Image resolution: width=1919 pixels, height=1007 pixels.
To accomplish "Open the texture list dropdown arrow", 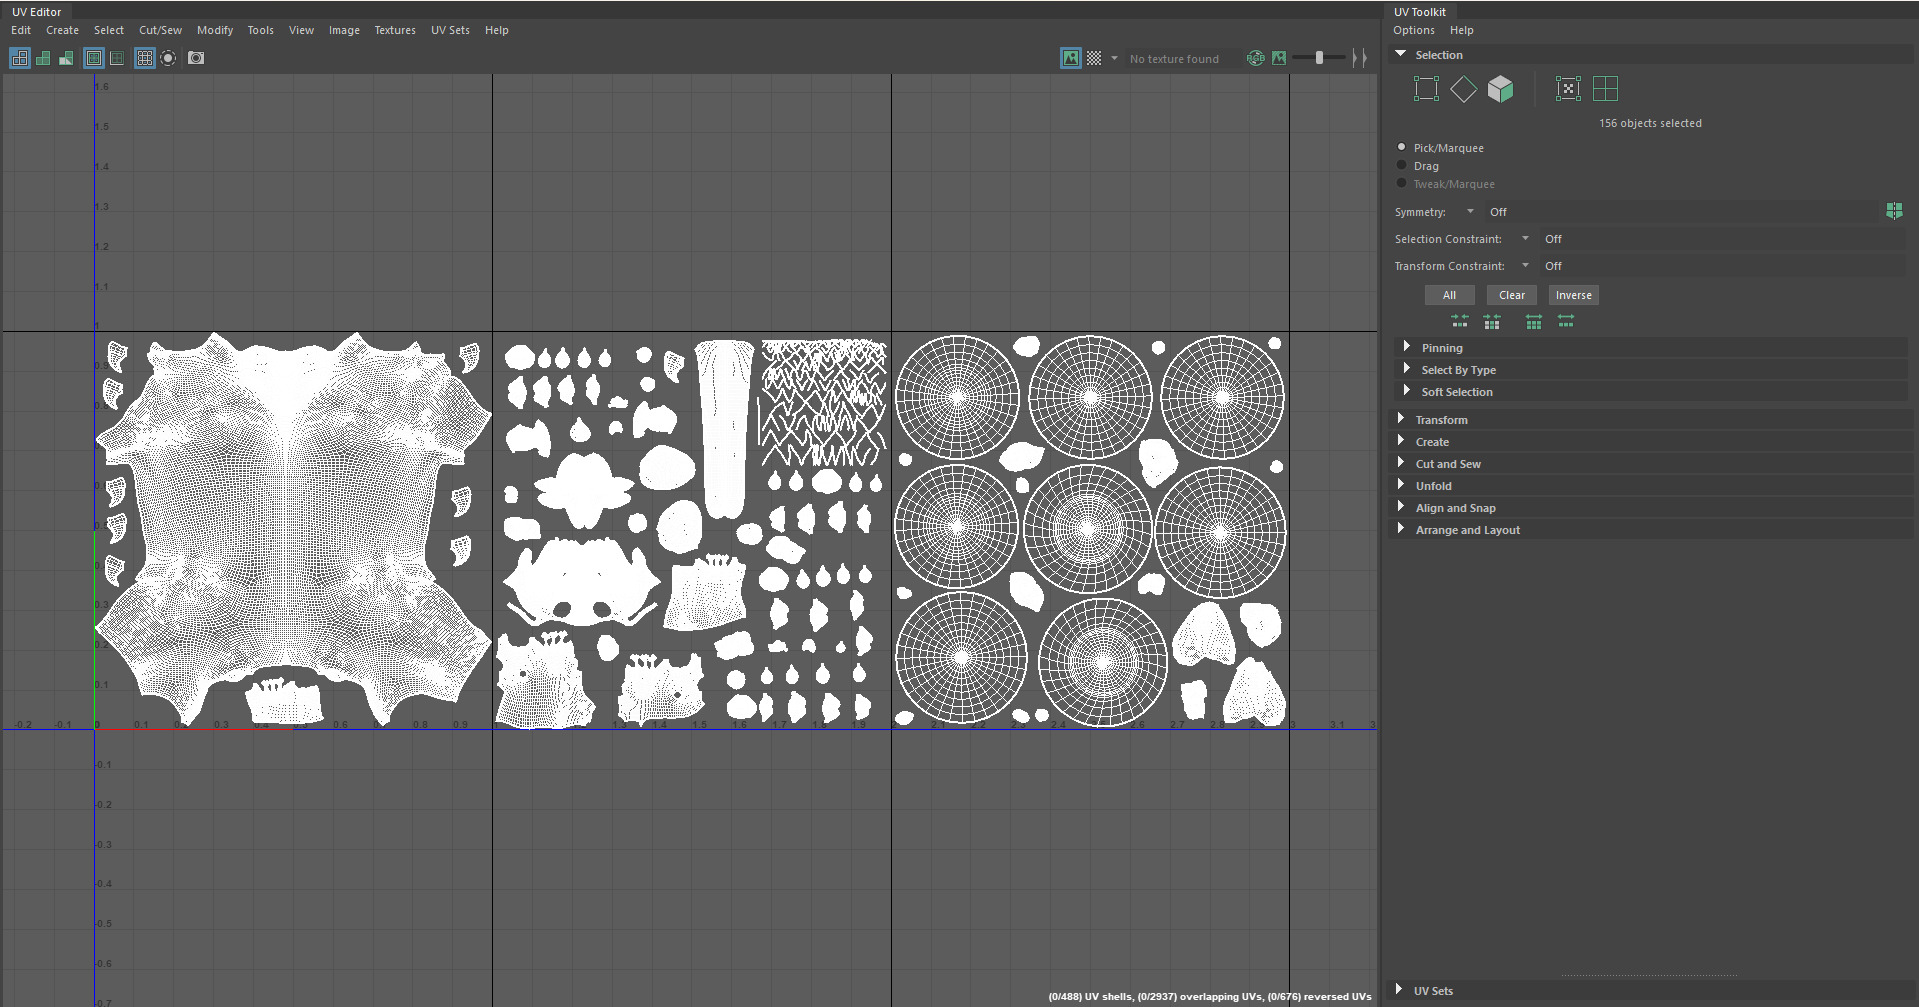I will [x=1114, y=58].
